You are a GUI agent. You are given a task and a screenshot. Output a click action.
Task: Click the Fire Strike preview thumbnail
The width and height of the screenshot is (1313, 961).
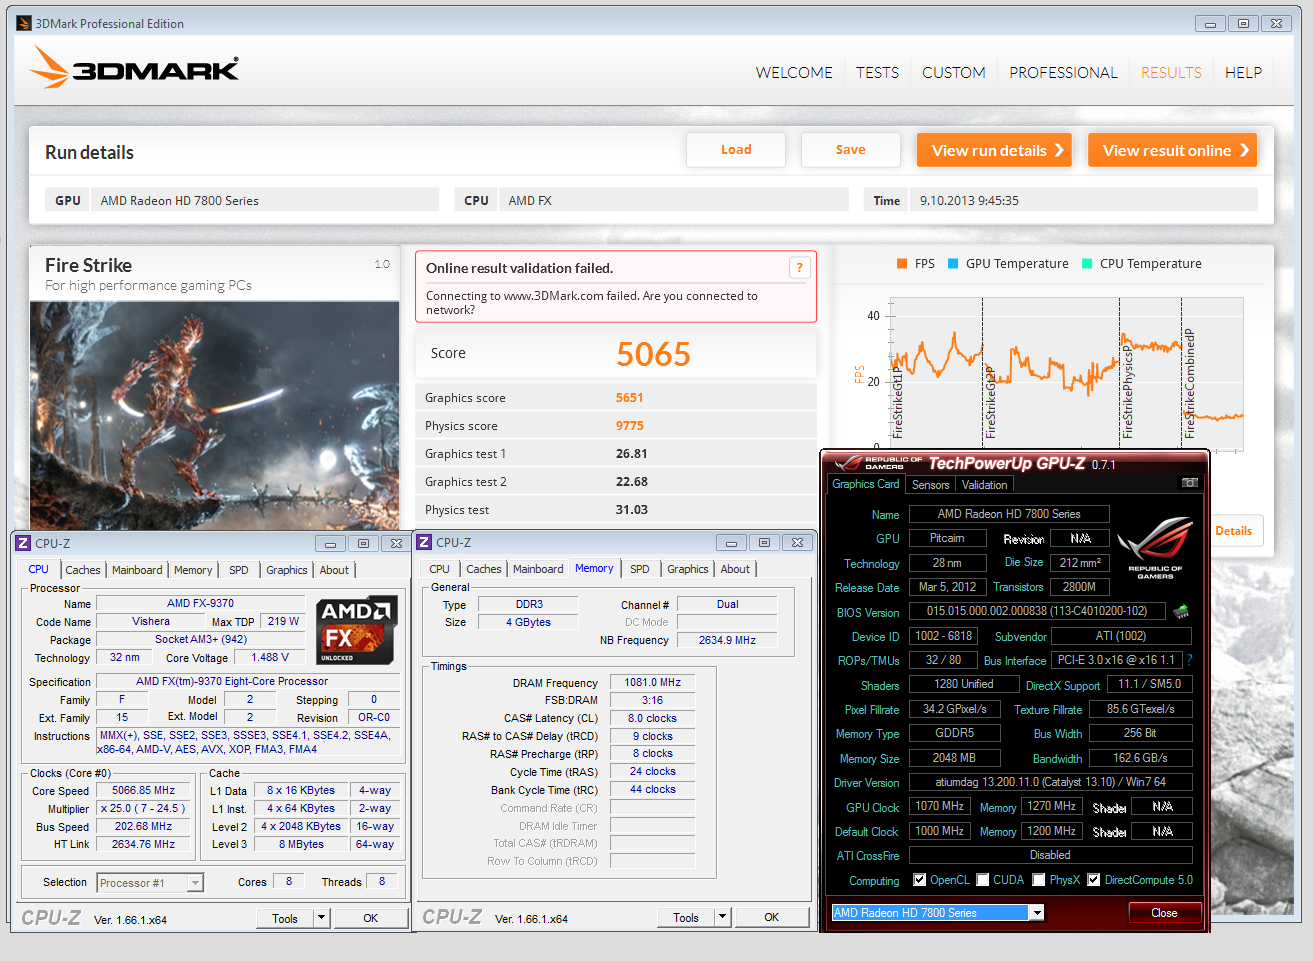(x=214, y=416)
